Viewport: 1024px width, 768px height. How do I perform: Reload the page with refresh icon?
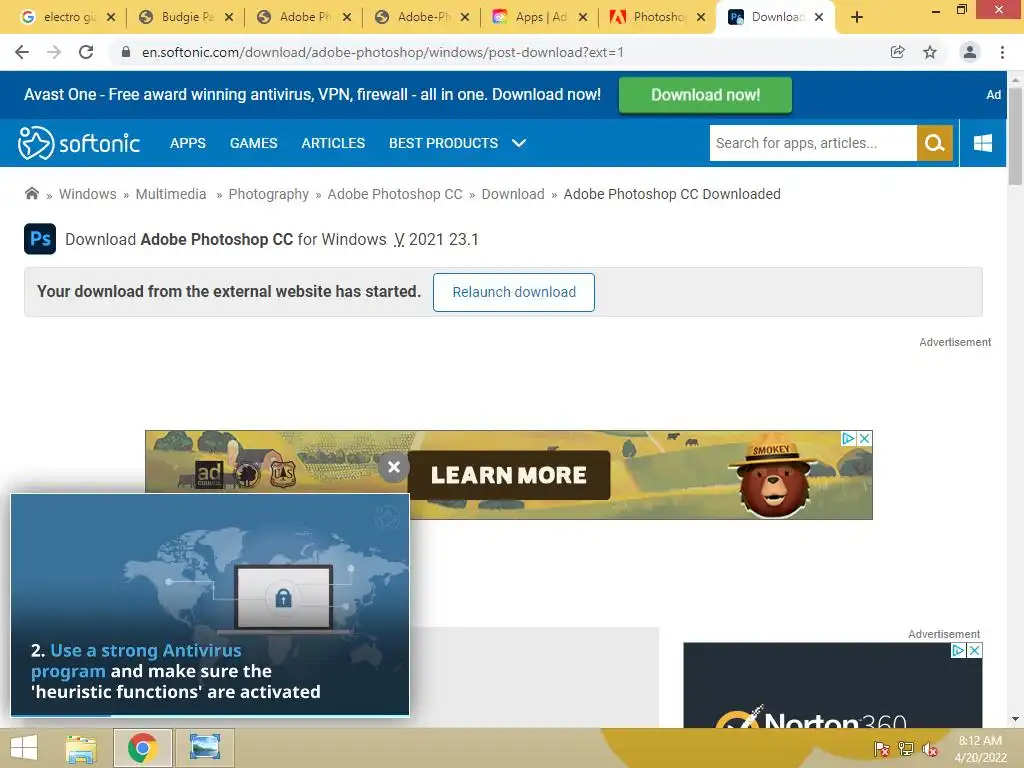coord(86,52)
